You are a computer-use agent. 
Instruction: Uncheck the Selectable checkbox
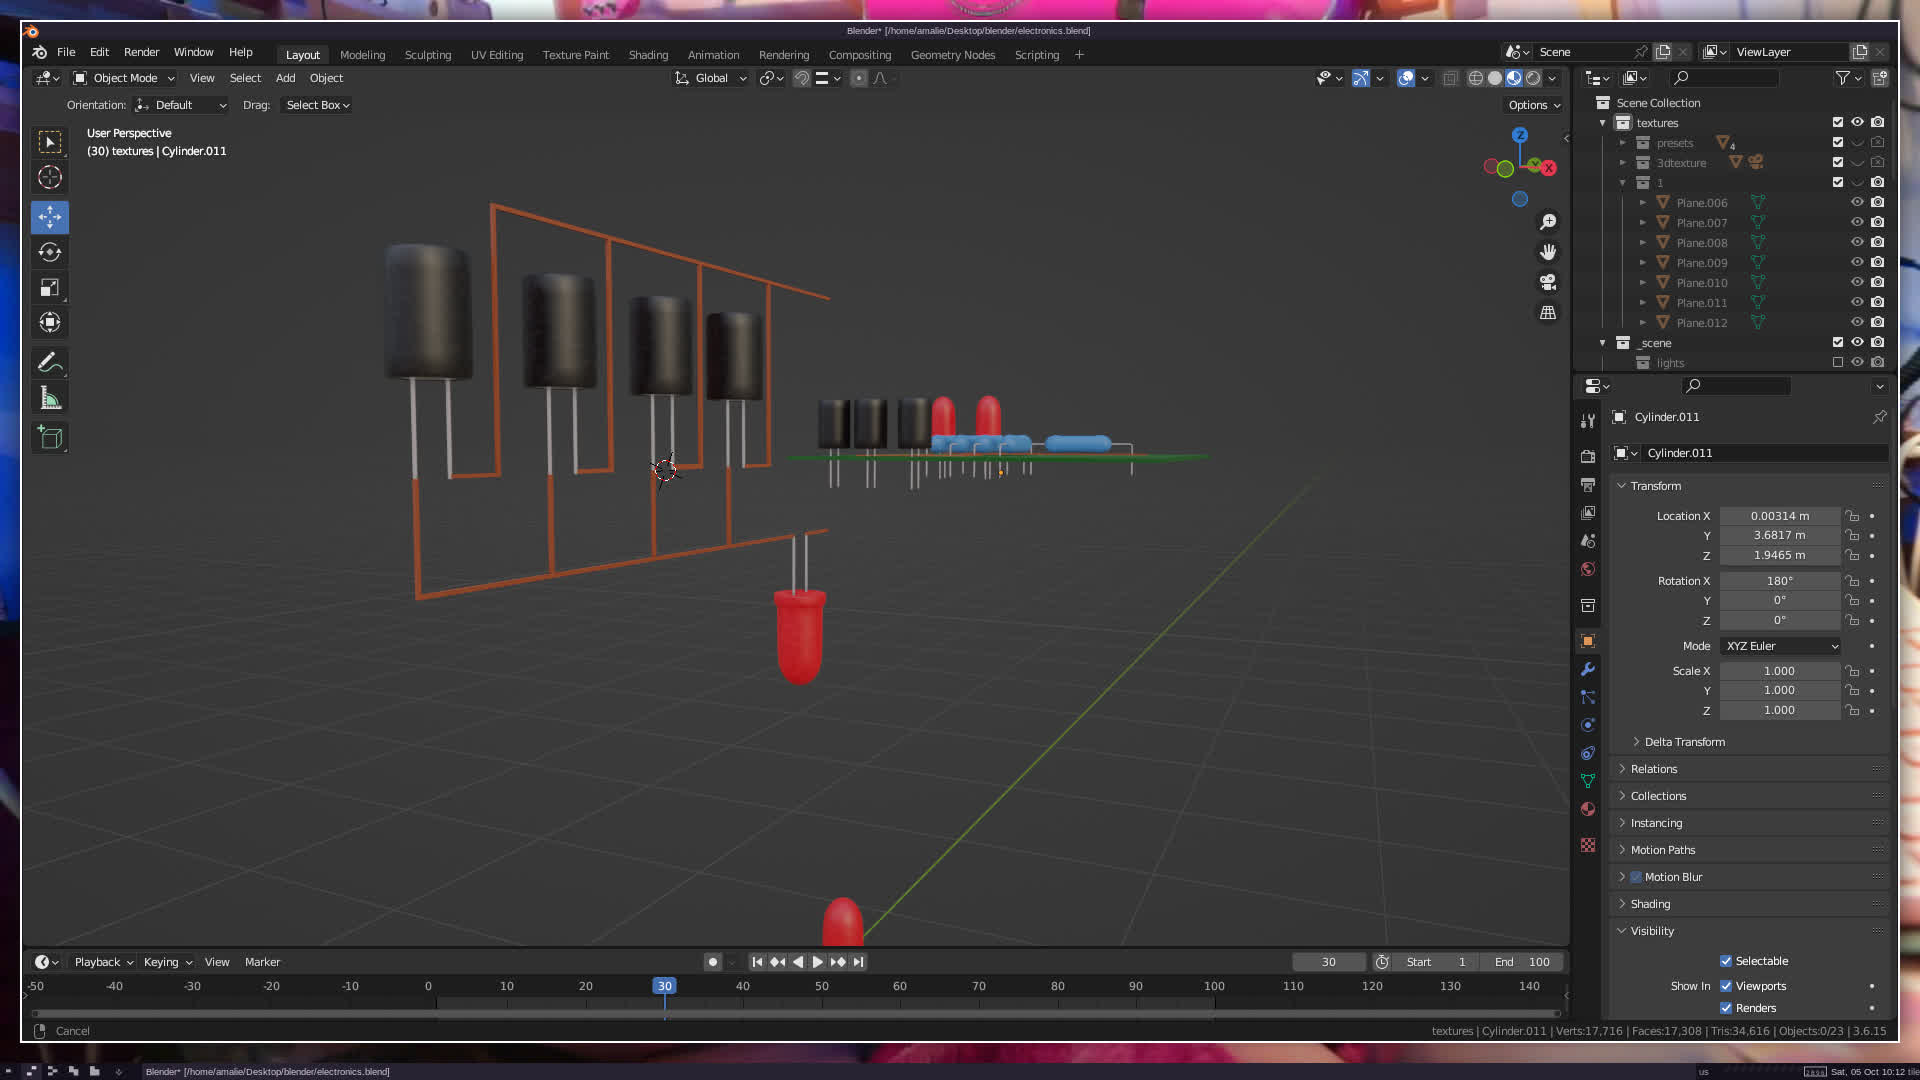tap(1726, 961)
